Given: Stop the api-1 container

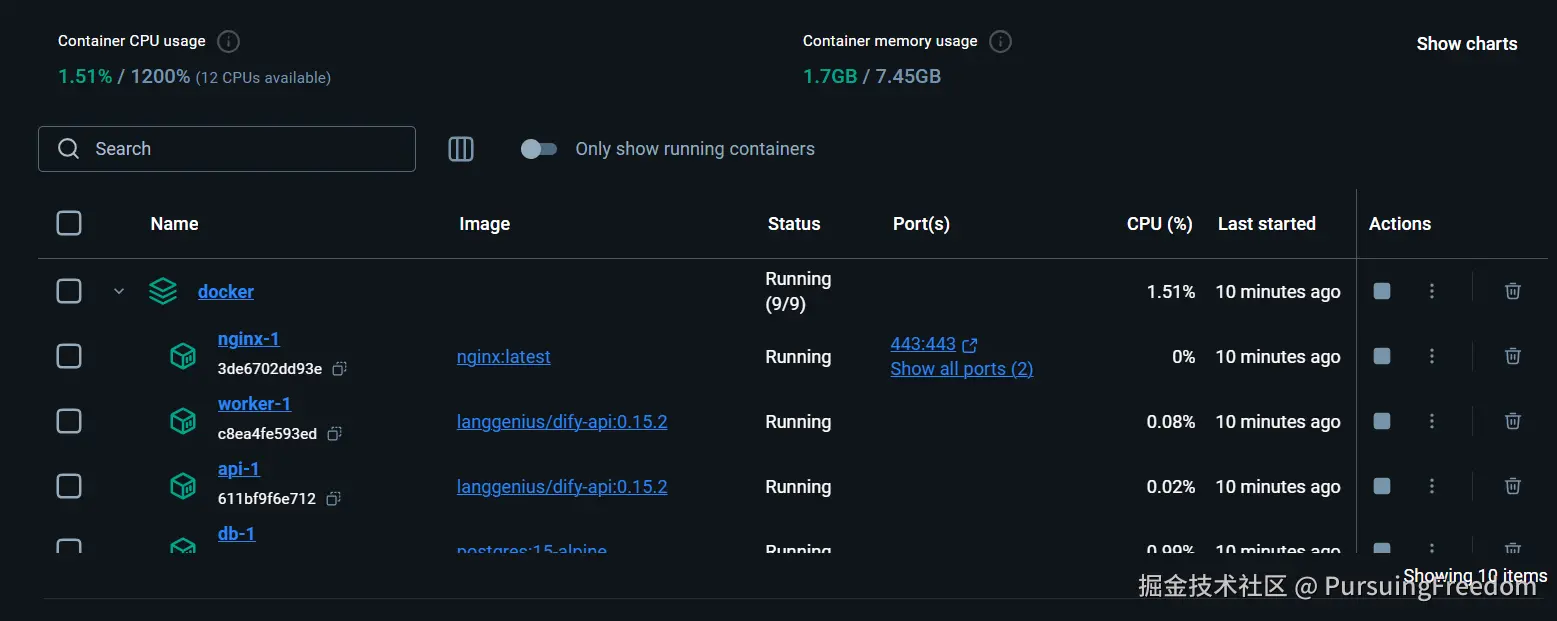Looking at the screenshot, I should 1382,486.
